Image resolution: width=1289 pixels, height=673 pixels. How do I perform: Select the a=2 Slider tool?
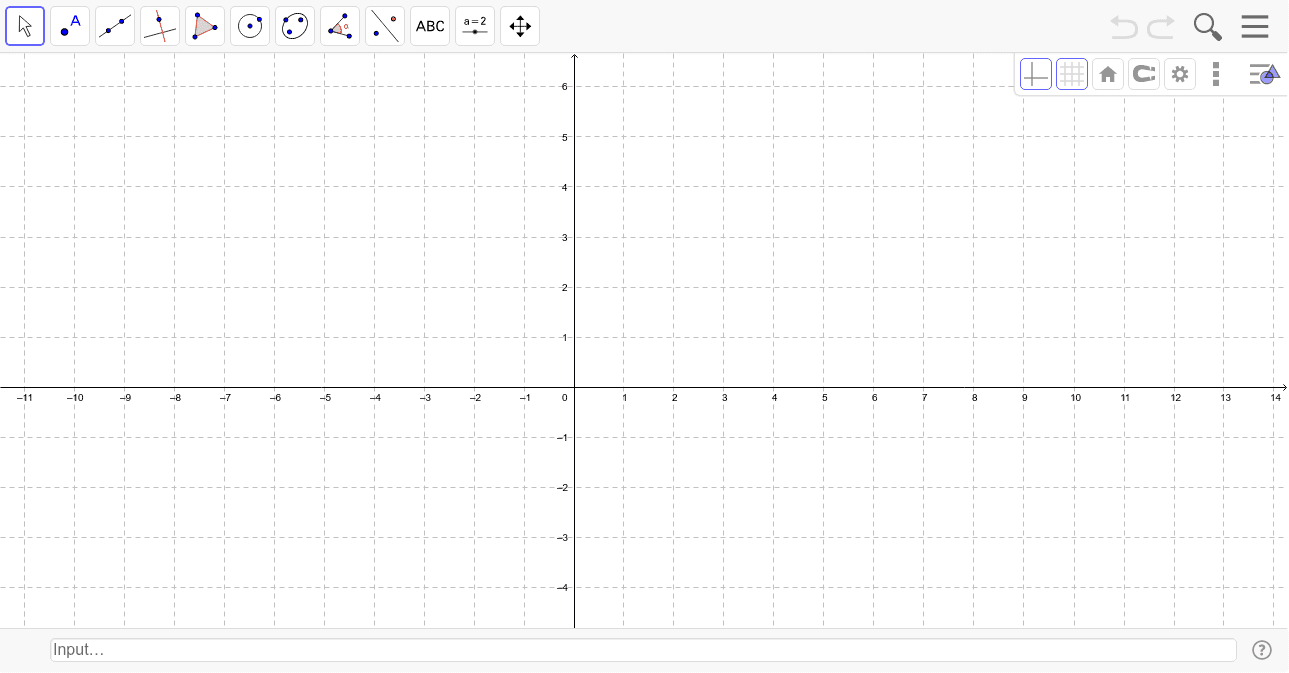(475, 26)
